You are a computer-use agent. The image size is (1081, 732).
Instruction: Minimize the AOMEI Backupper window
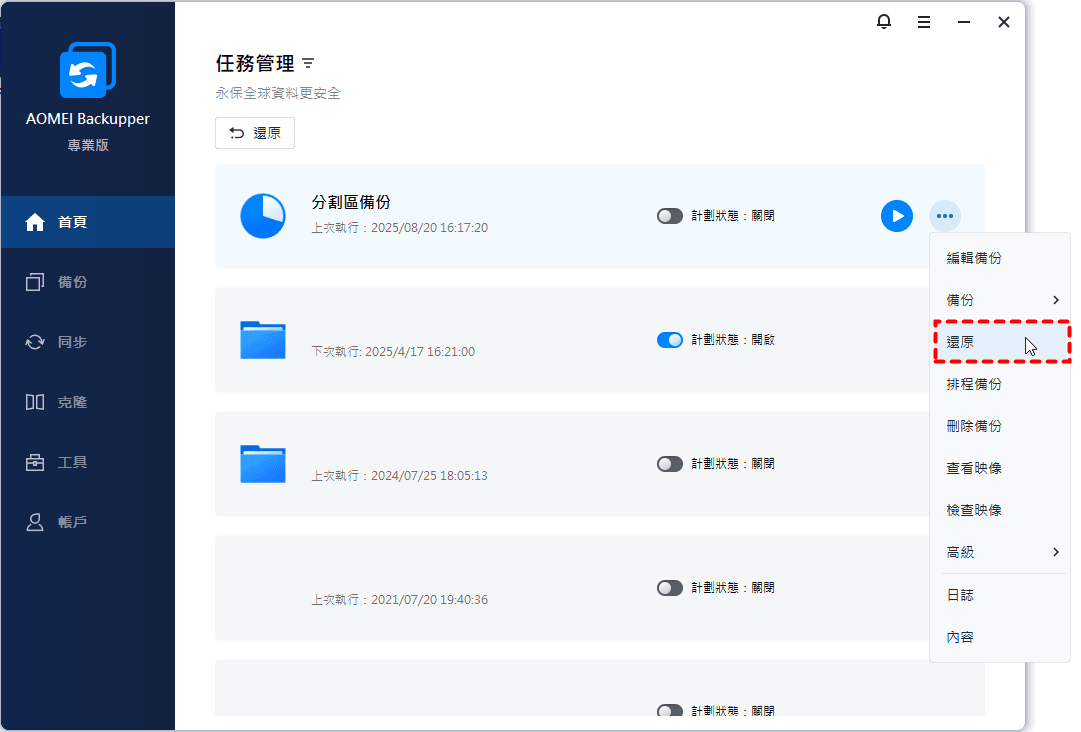pyautogui.click(x=964, y=22)
